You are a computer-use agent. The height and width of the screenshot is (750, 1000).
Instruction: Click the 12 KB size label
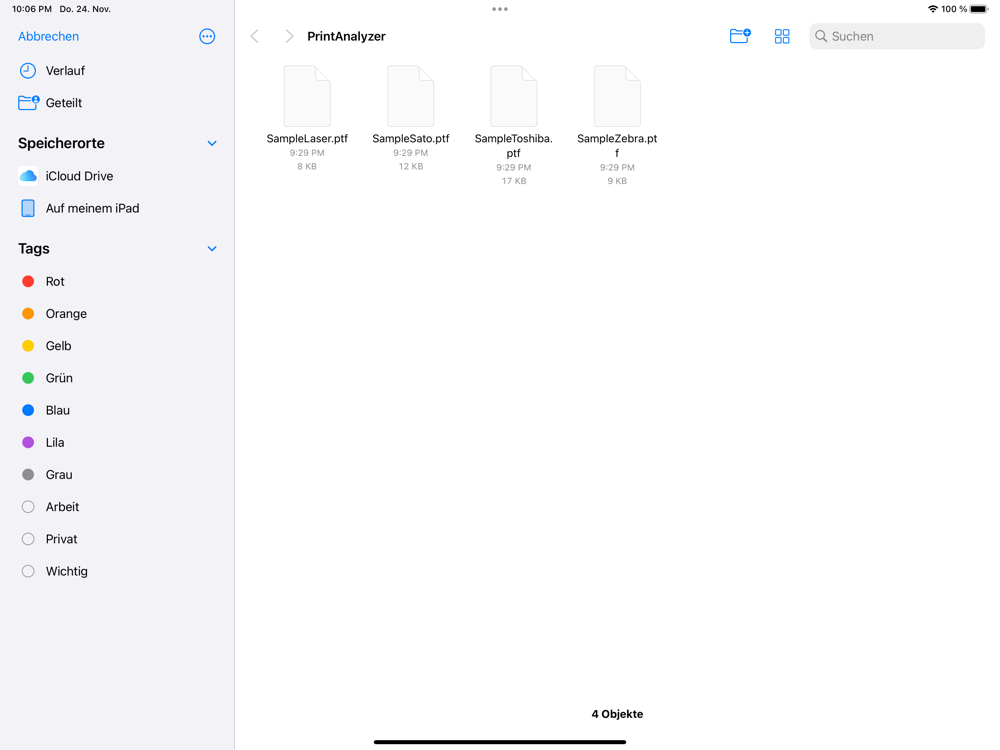411,166
